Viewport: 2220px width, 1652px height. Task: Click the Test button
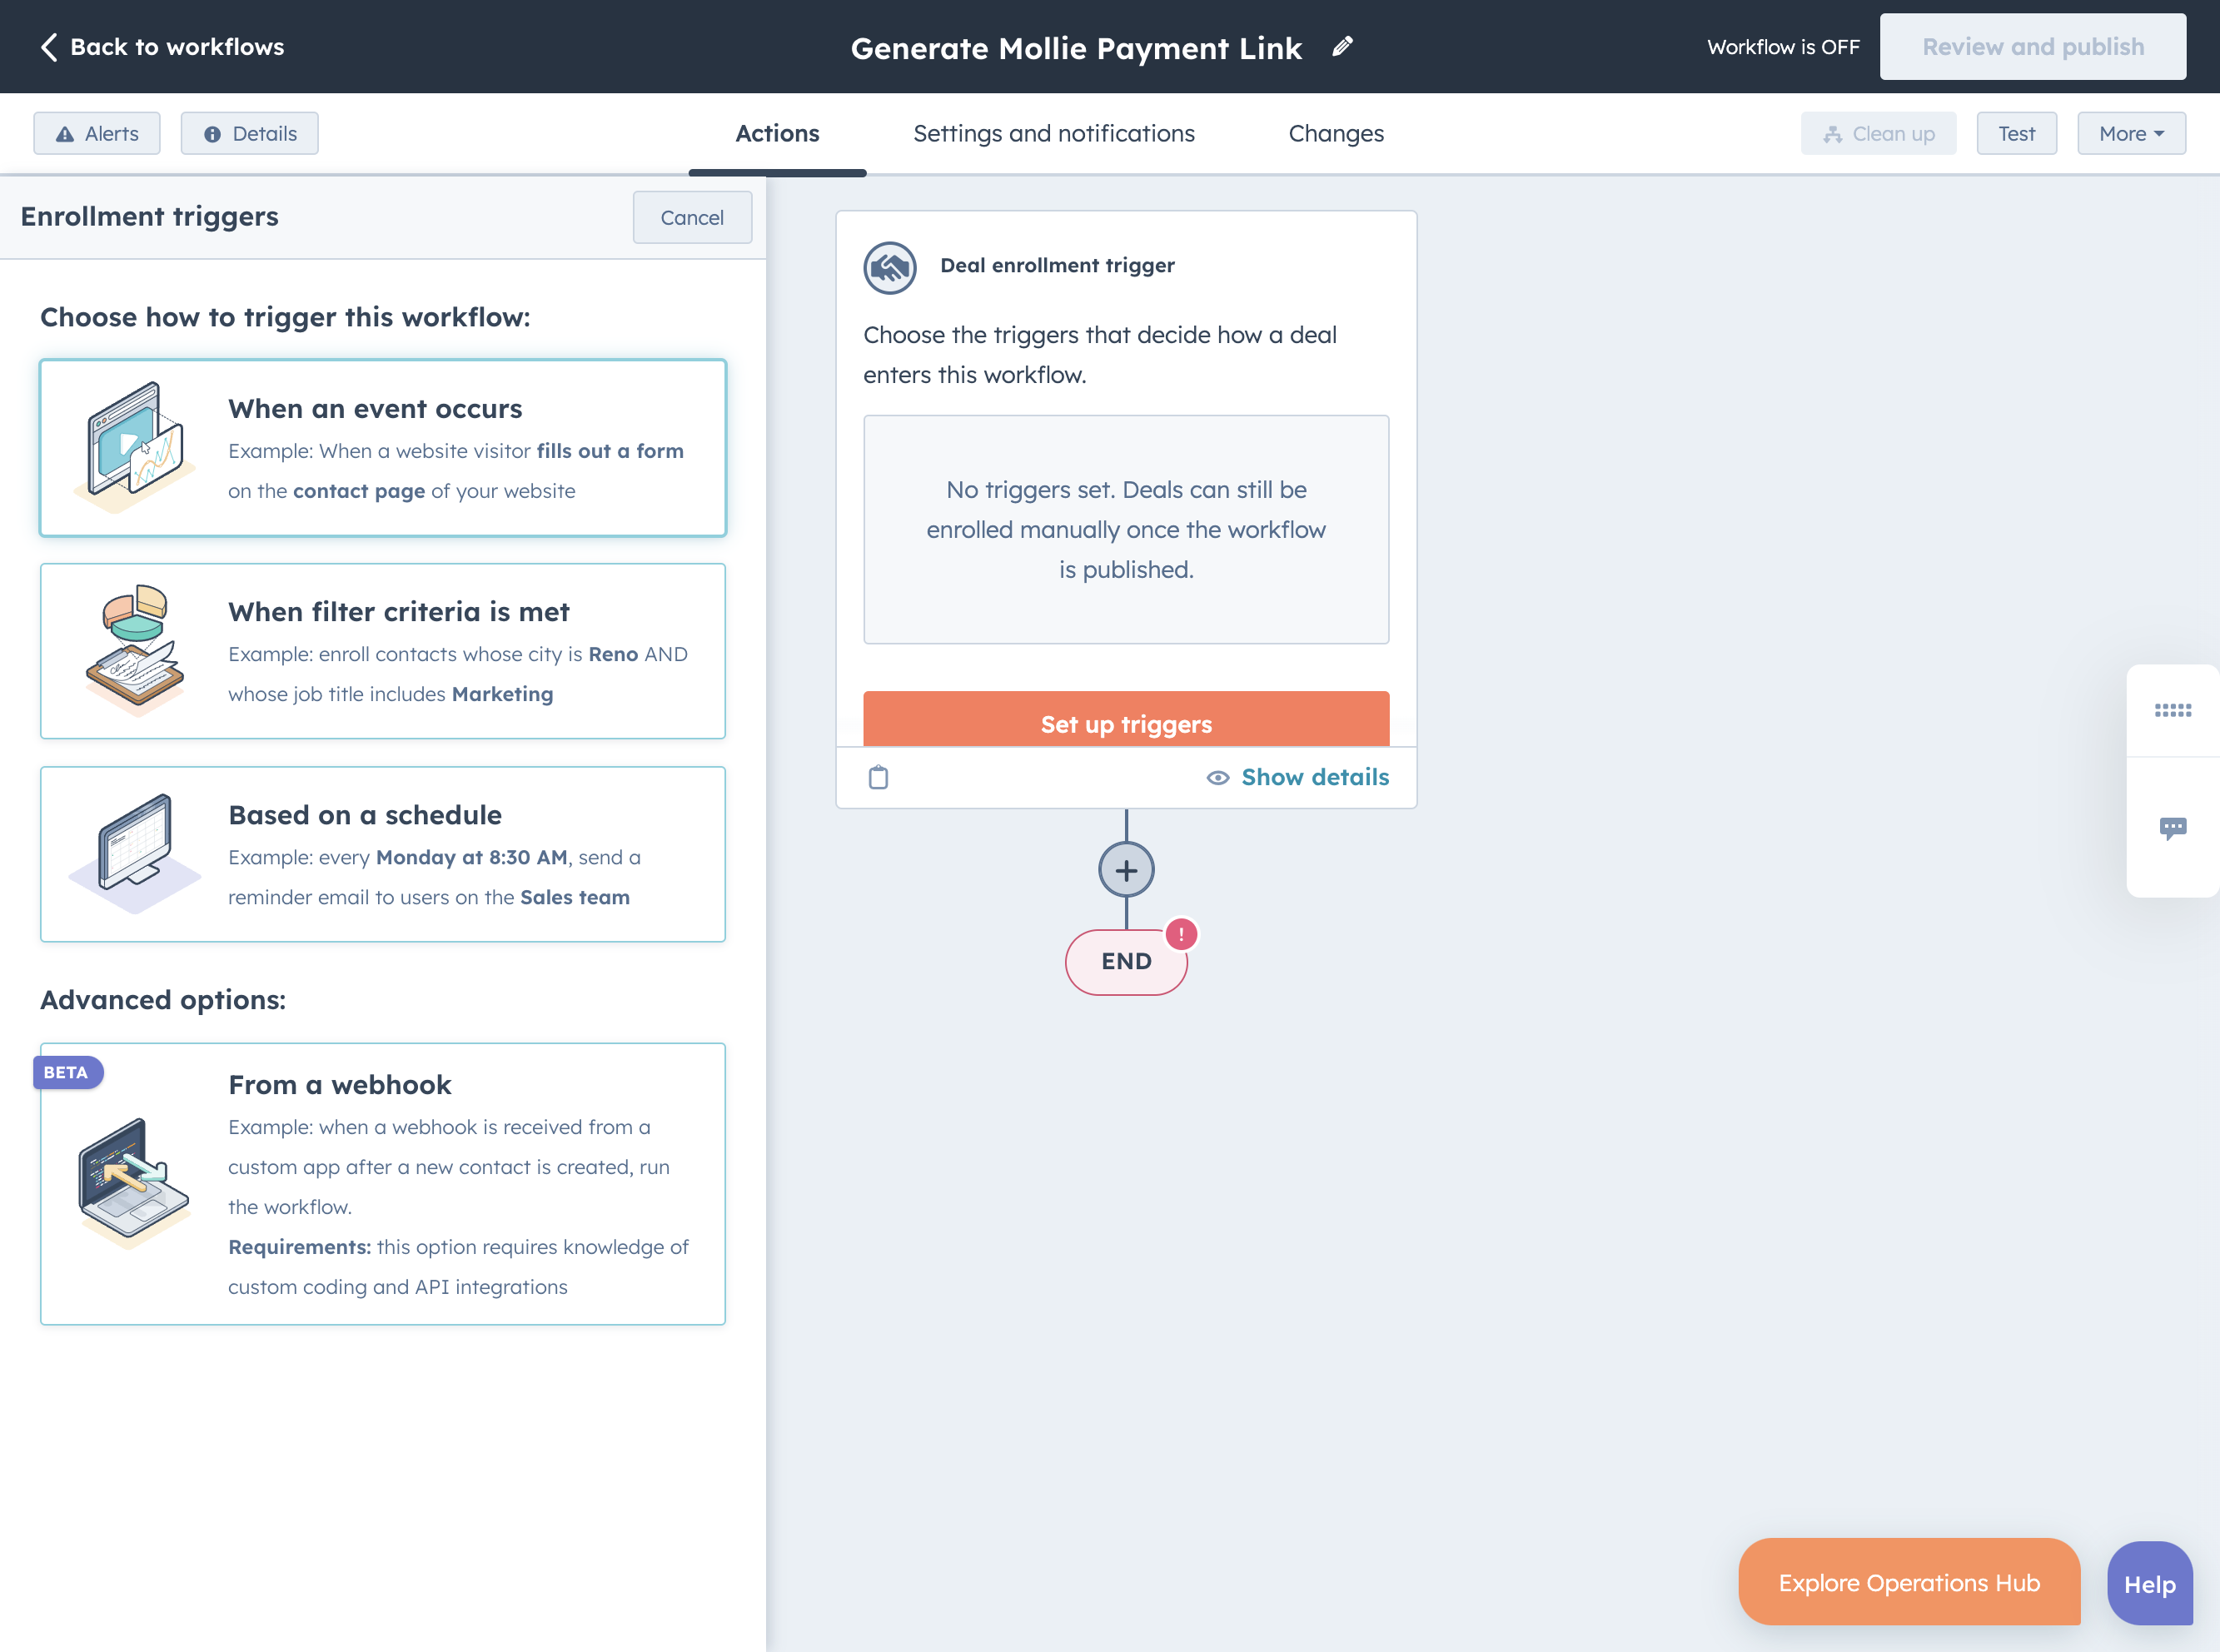point(2016,133)
